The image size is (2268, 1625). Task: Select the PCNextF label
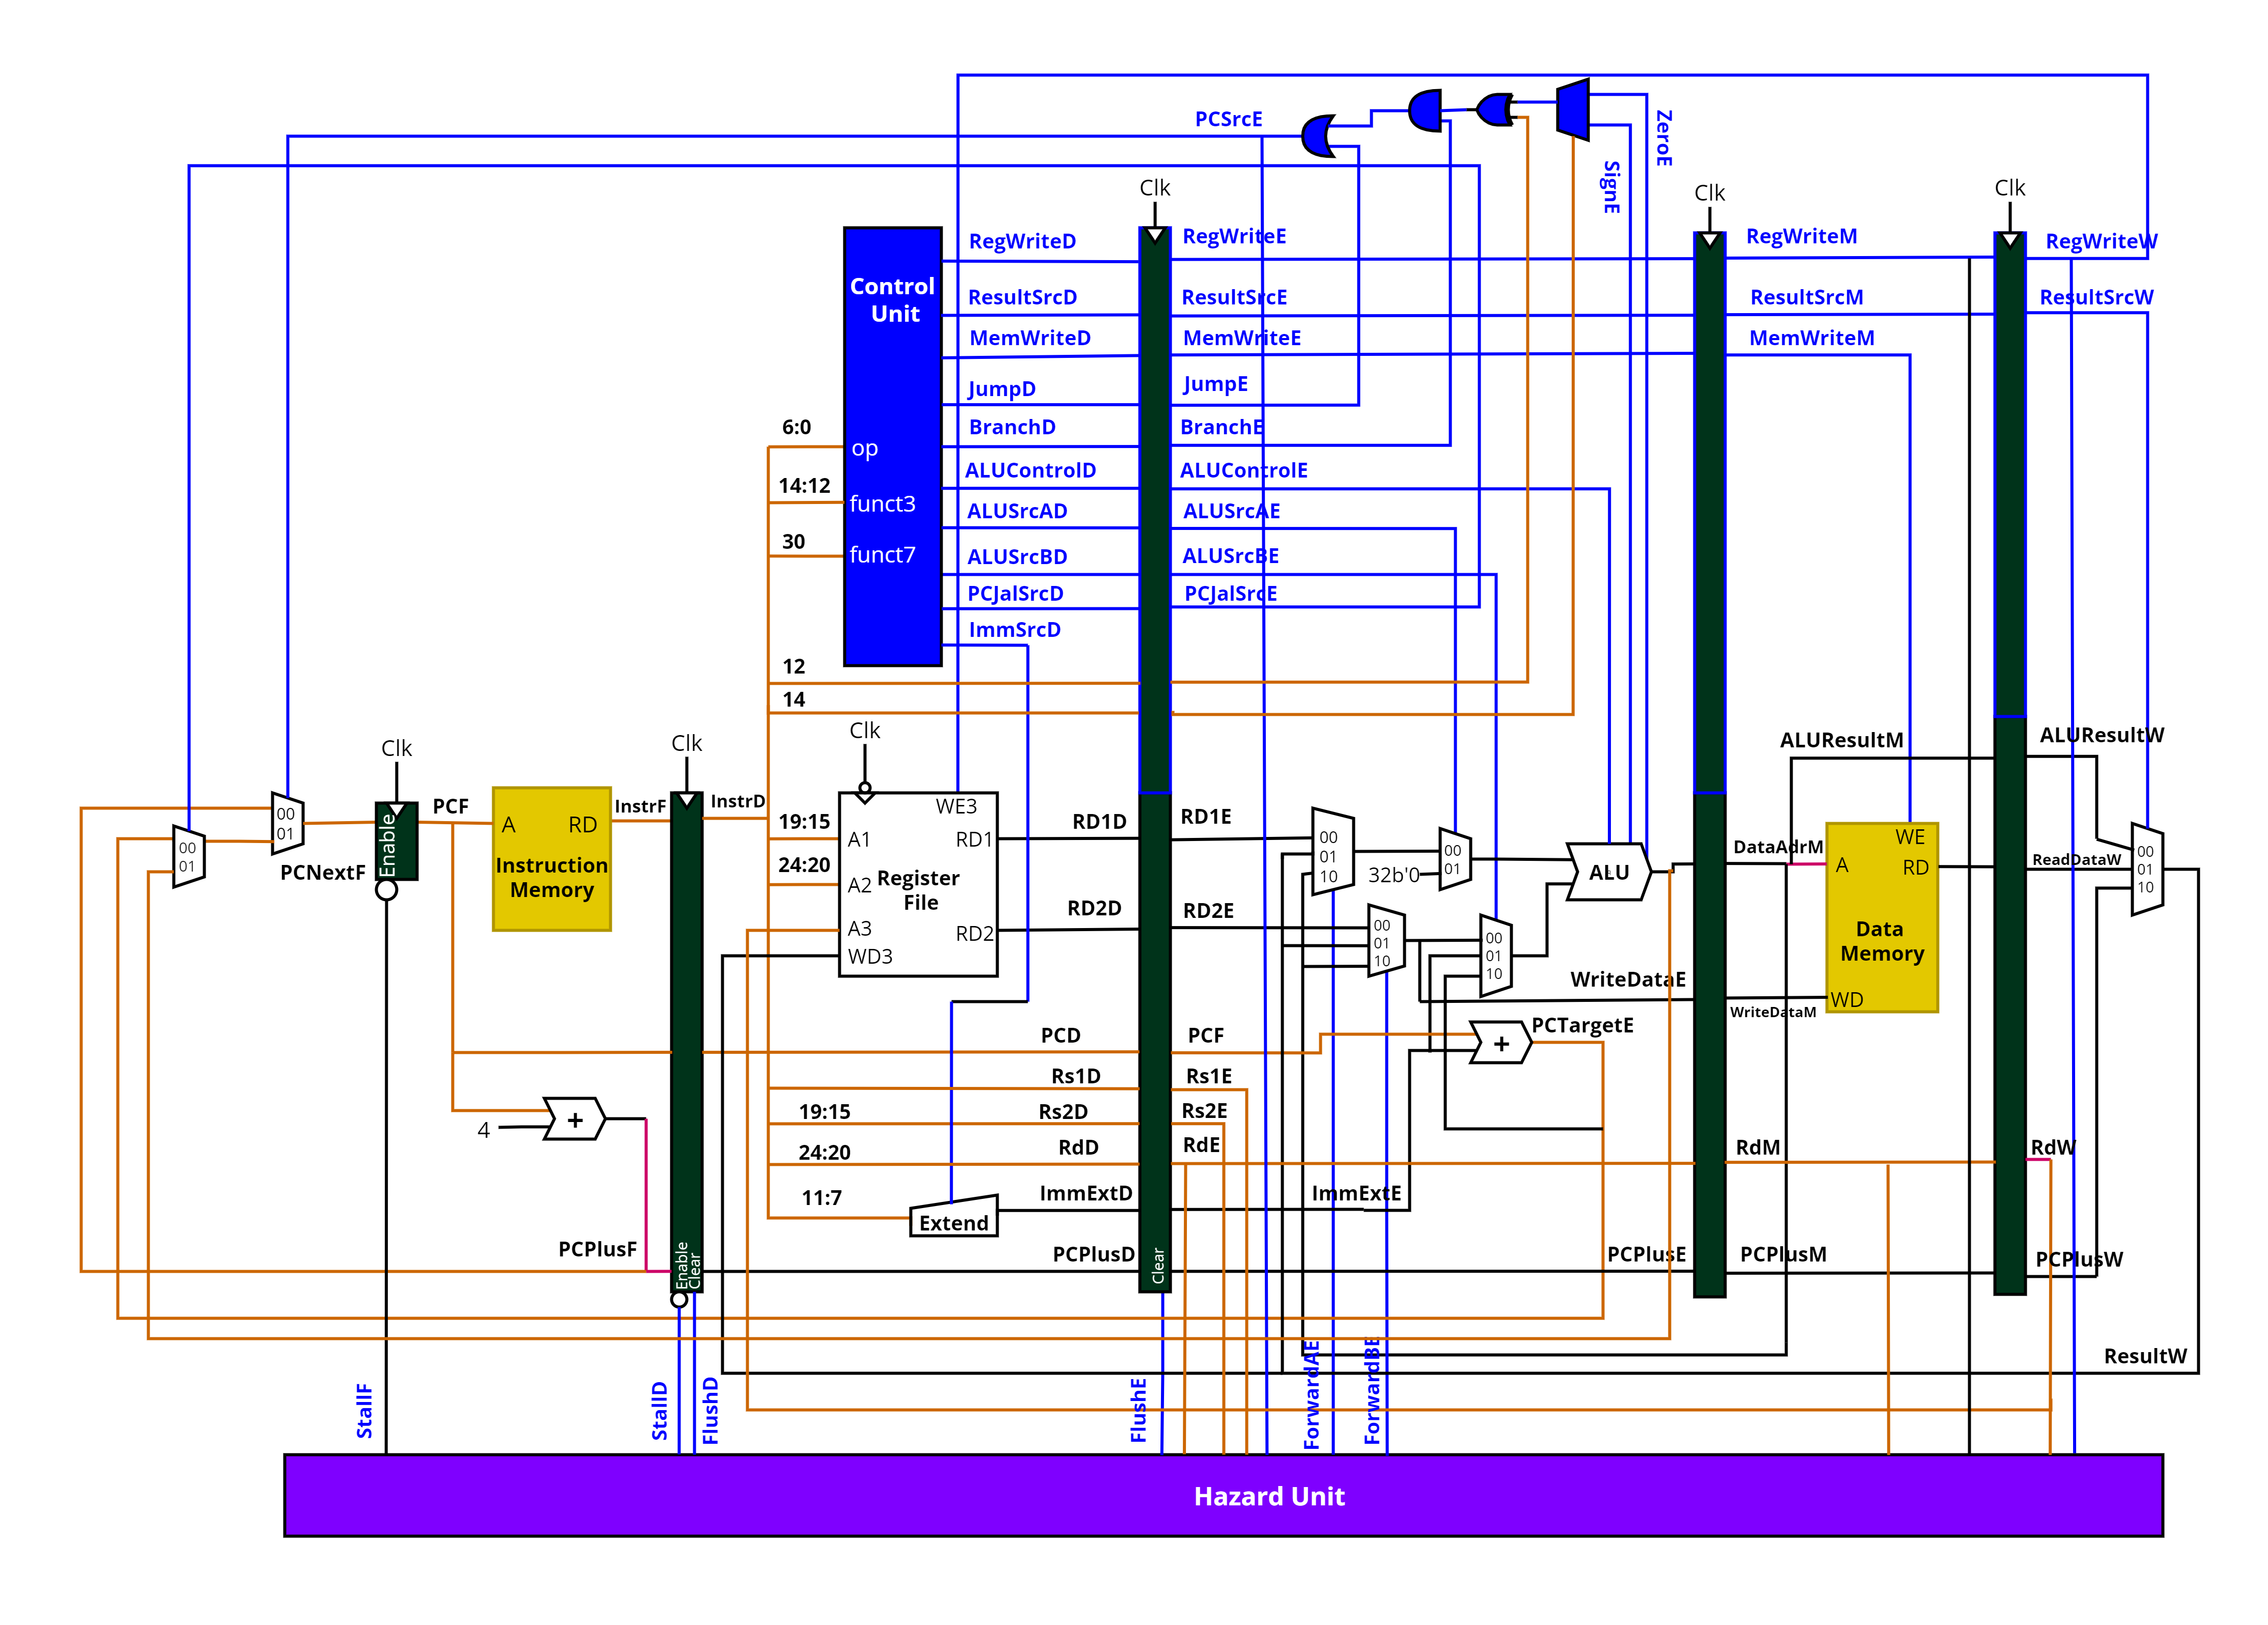(x=322, y=872)
